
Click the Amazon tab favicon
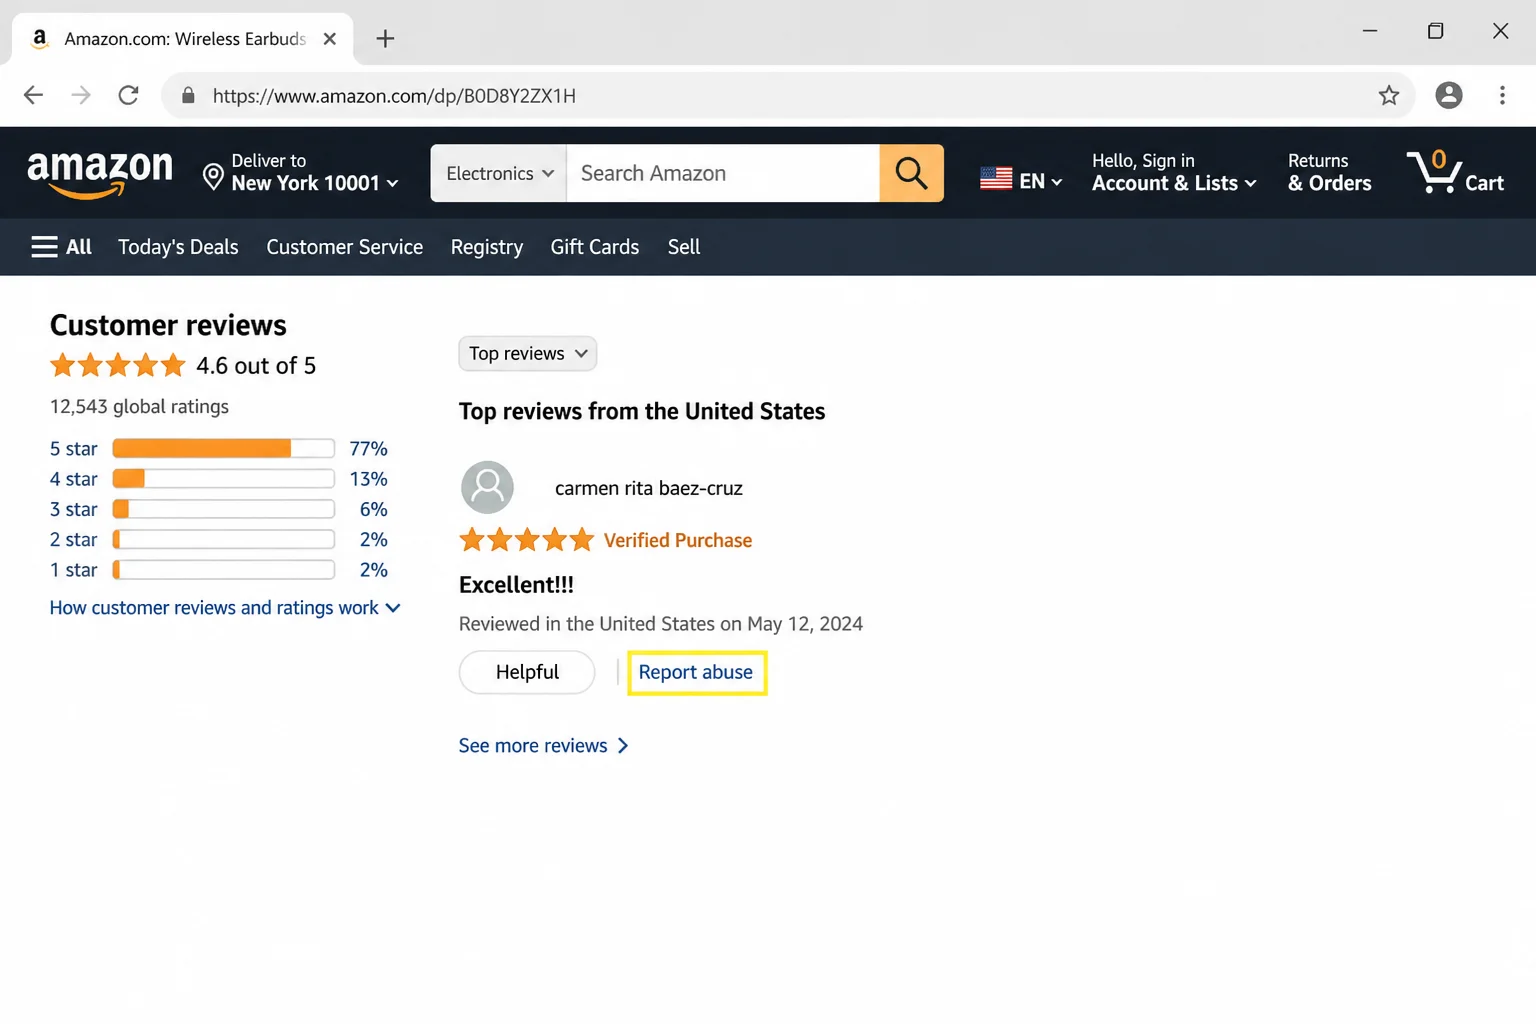(40, 38)
